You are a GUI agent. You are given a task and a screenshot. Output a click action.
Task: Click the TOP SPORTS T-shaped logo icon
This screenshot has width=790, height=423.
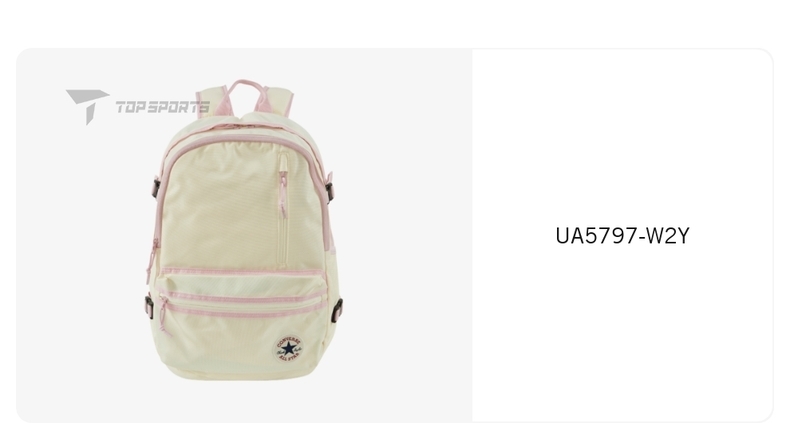coord(87,106)
